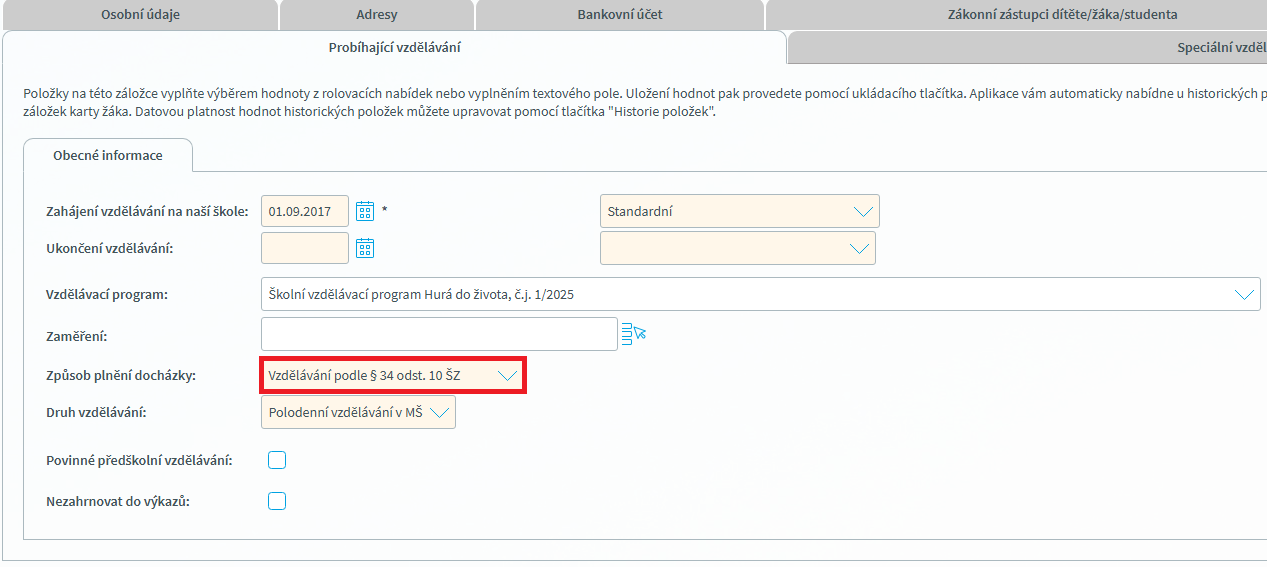This screenshot has width=1267, height=567.
Task: Open calendar for Zahájení vzdělávání date
Action: pos(365,211)
